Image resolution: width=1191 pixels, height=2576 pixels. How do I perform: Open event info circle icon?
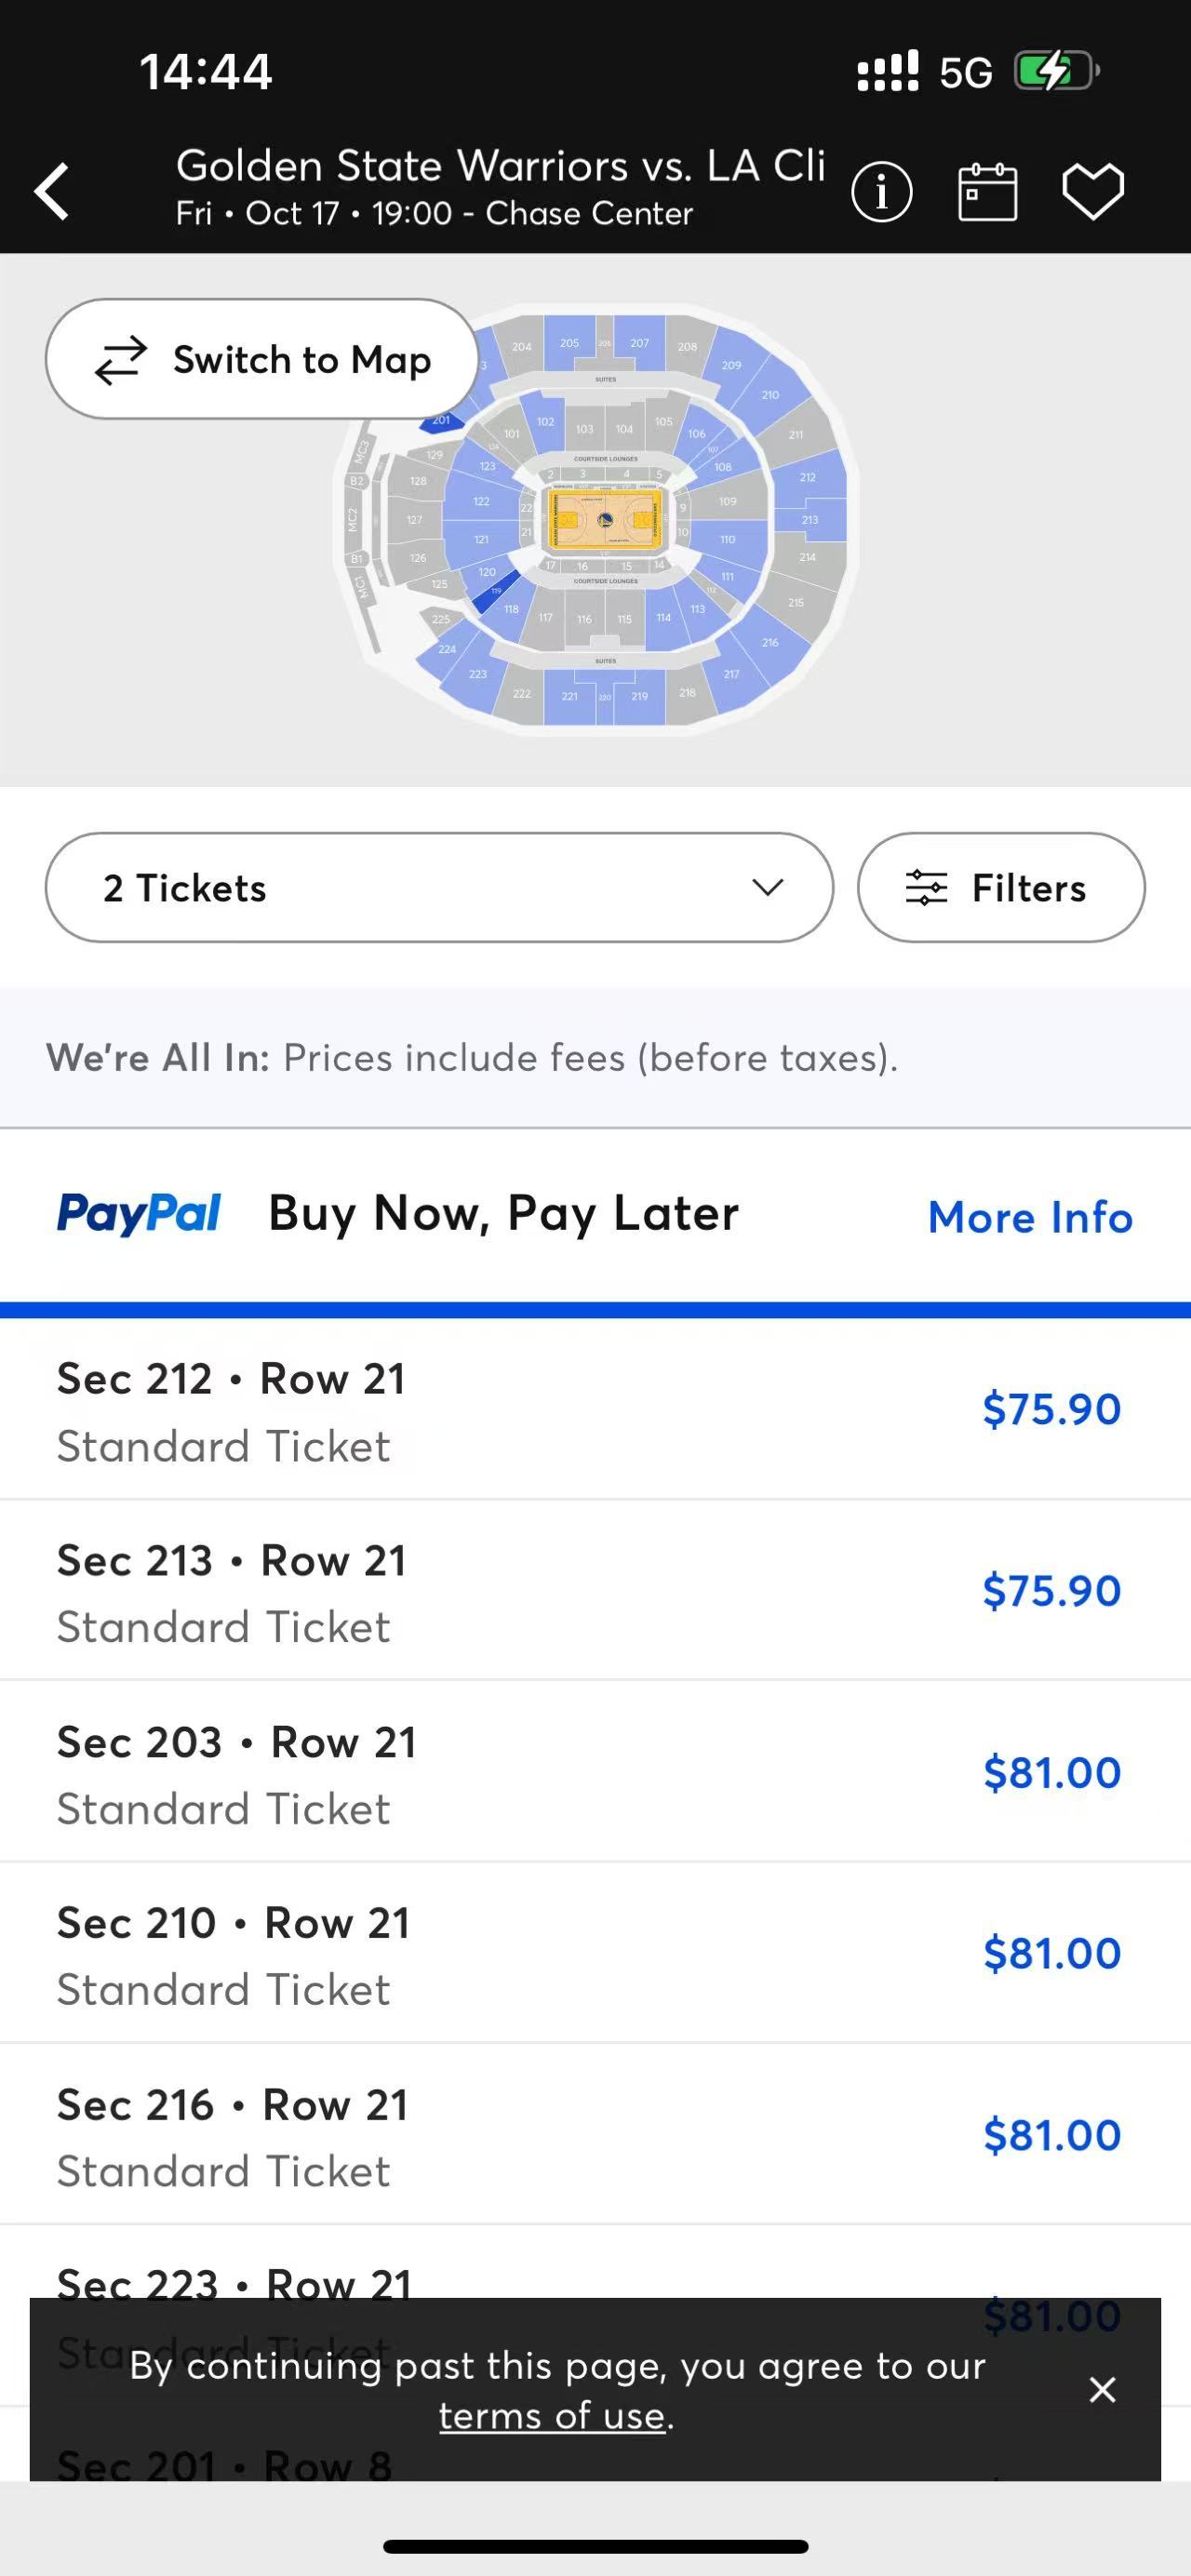(881, 191)
